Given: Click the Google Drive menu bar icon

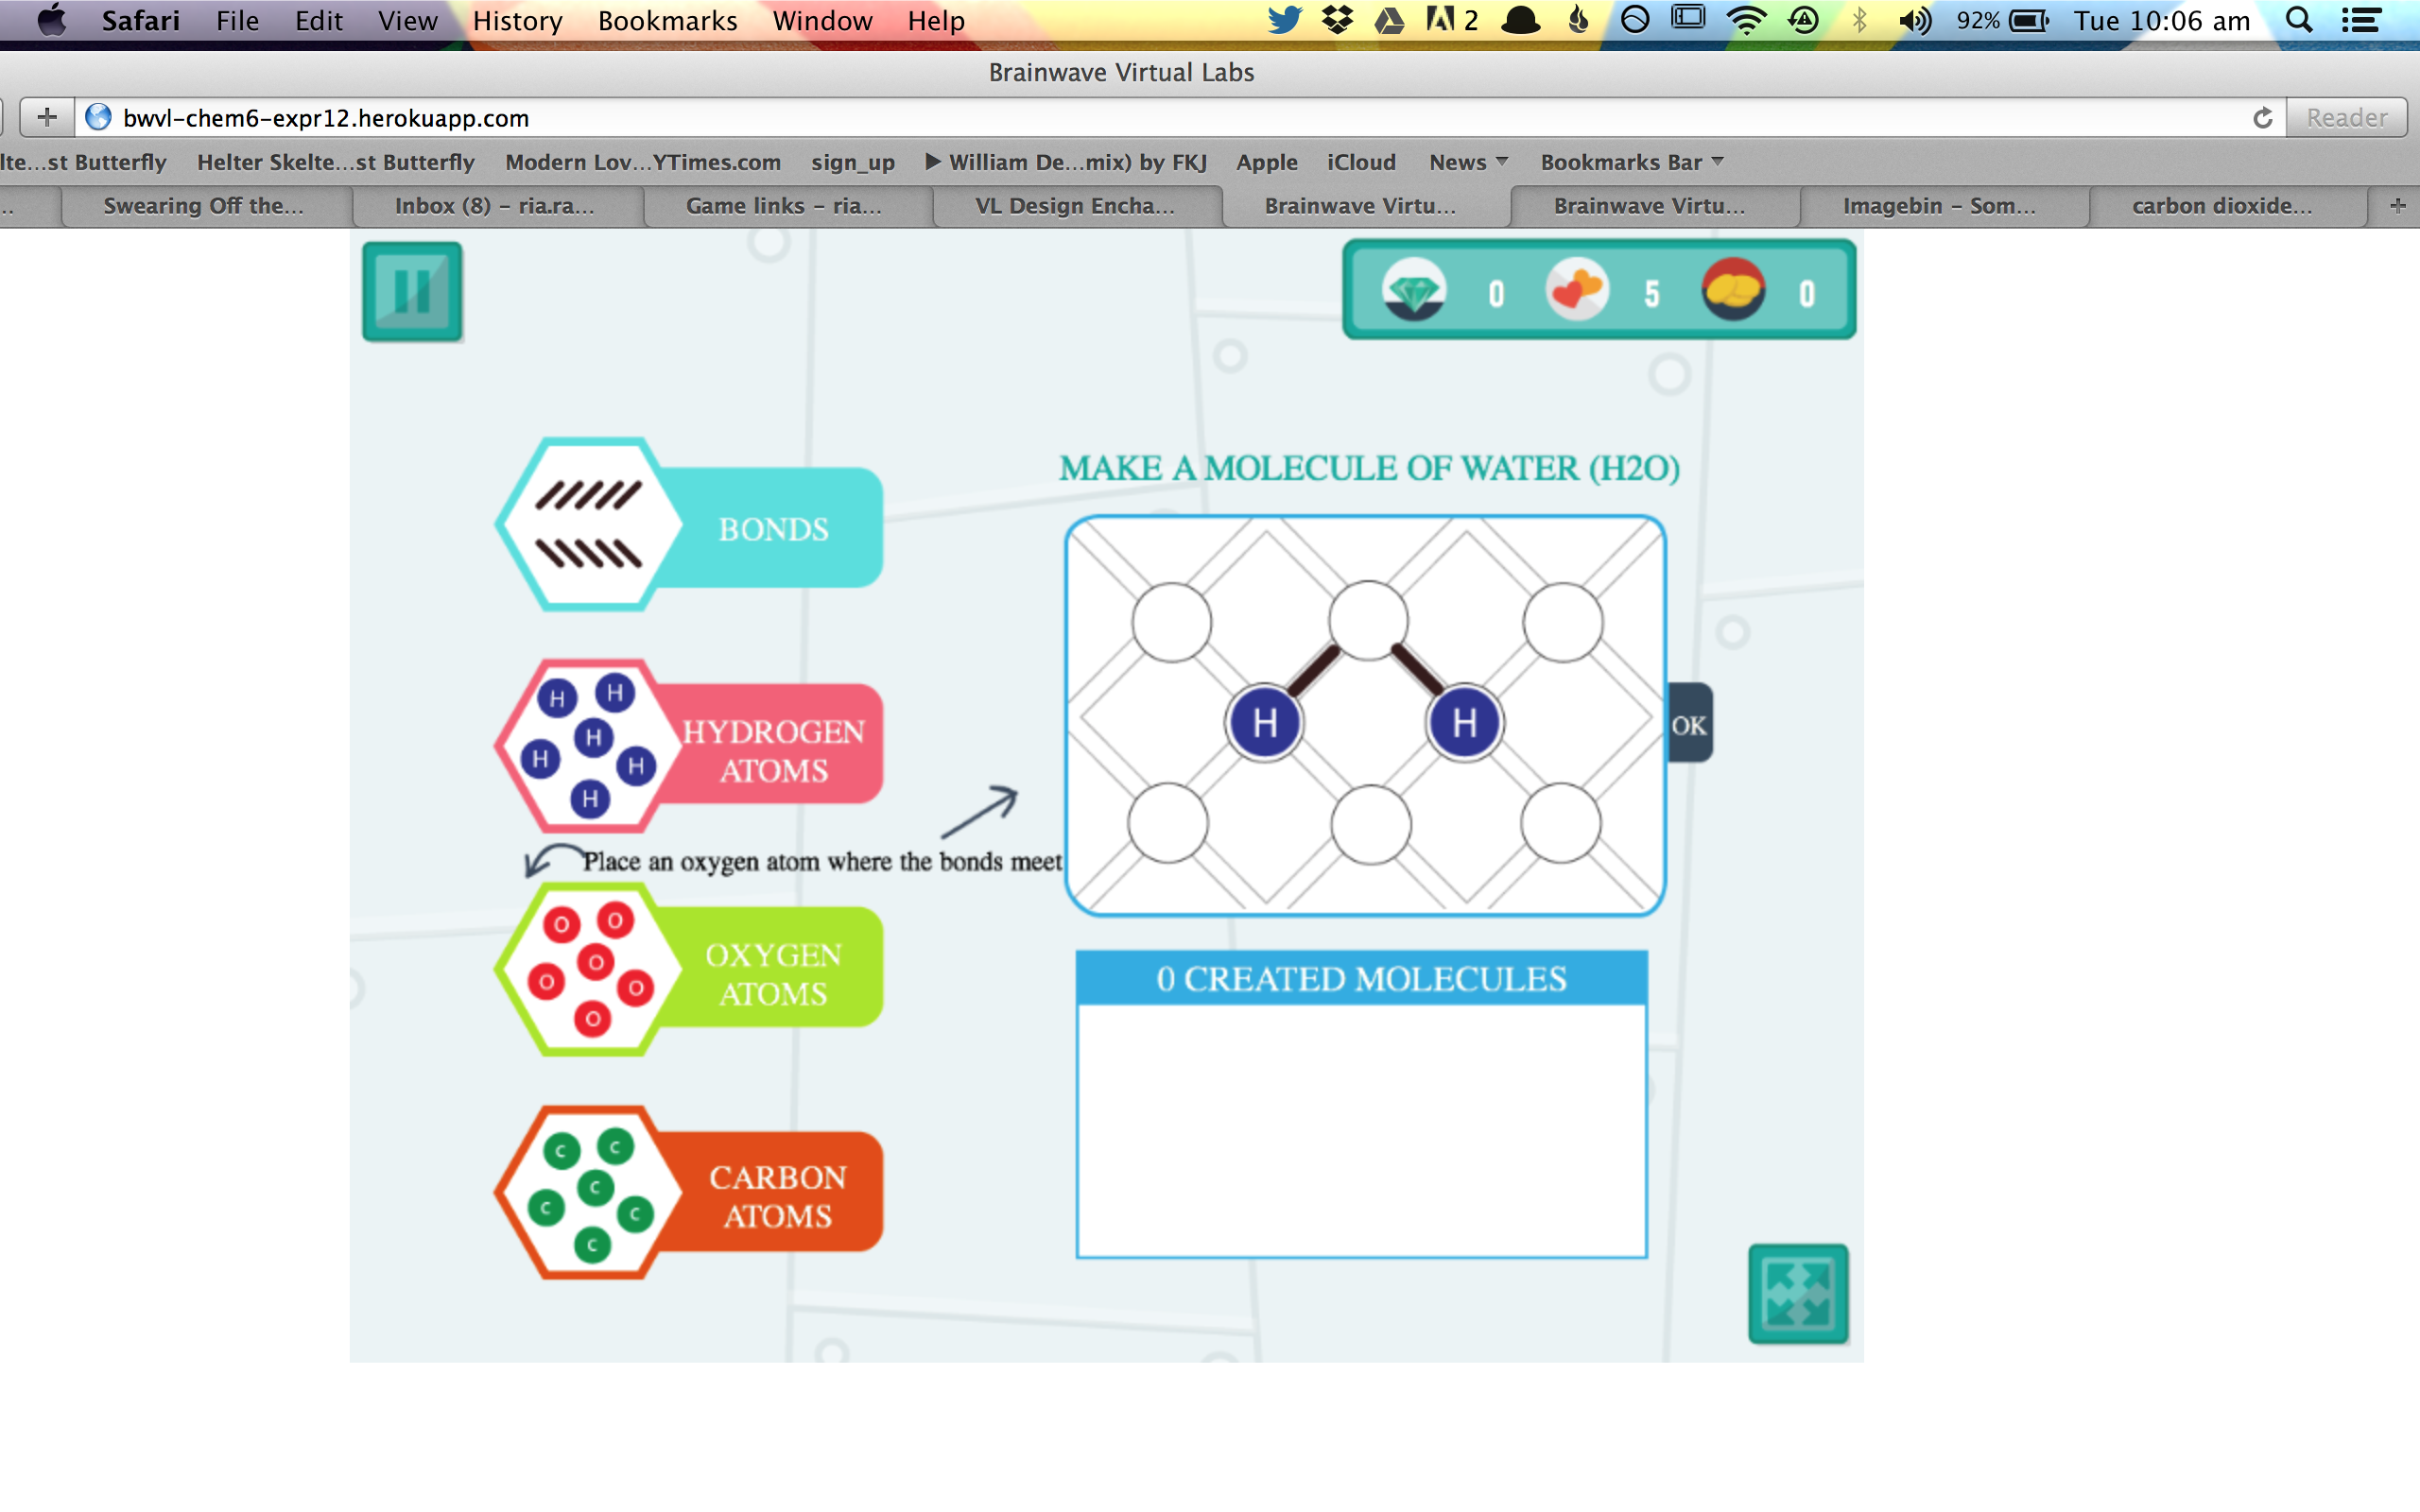Looking at the screenshot, I should point(1389,20).
